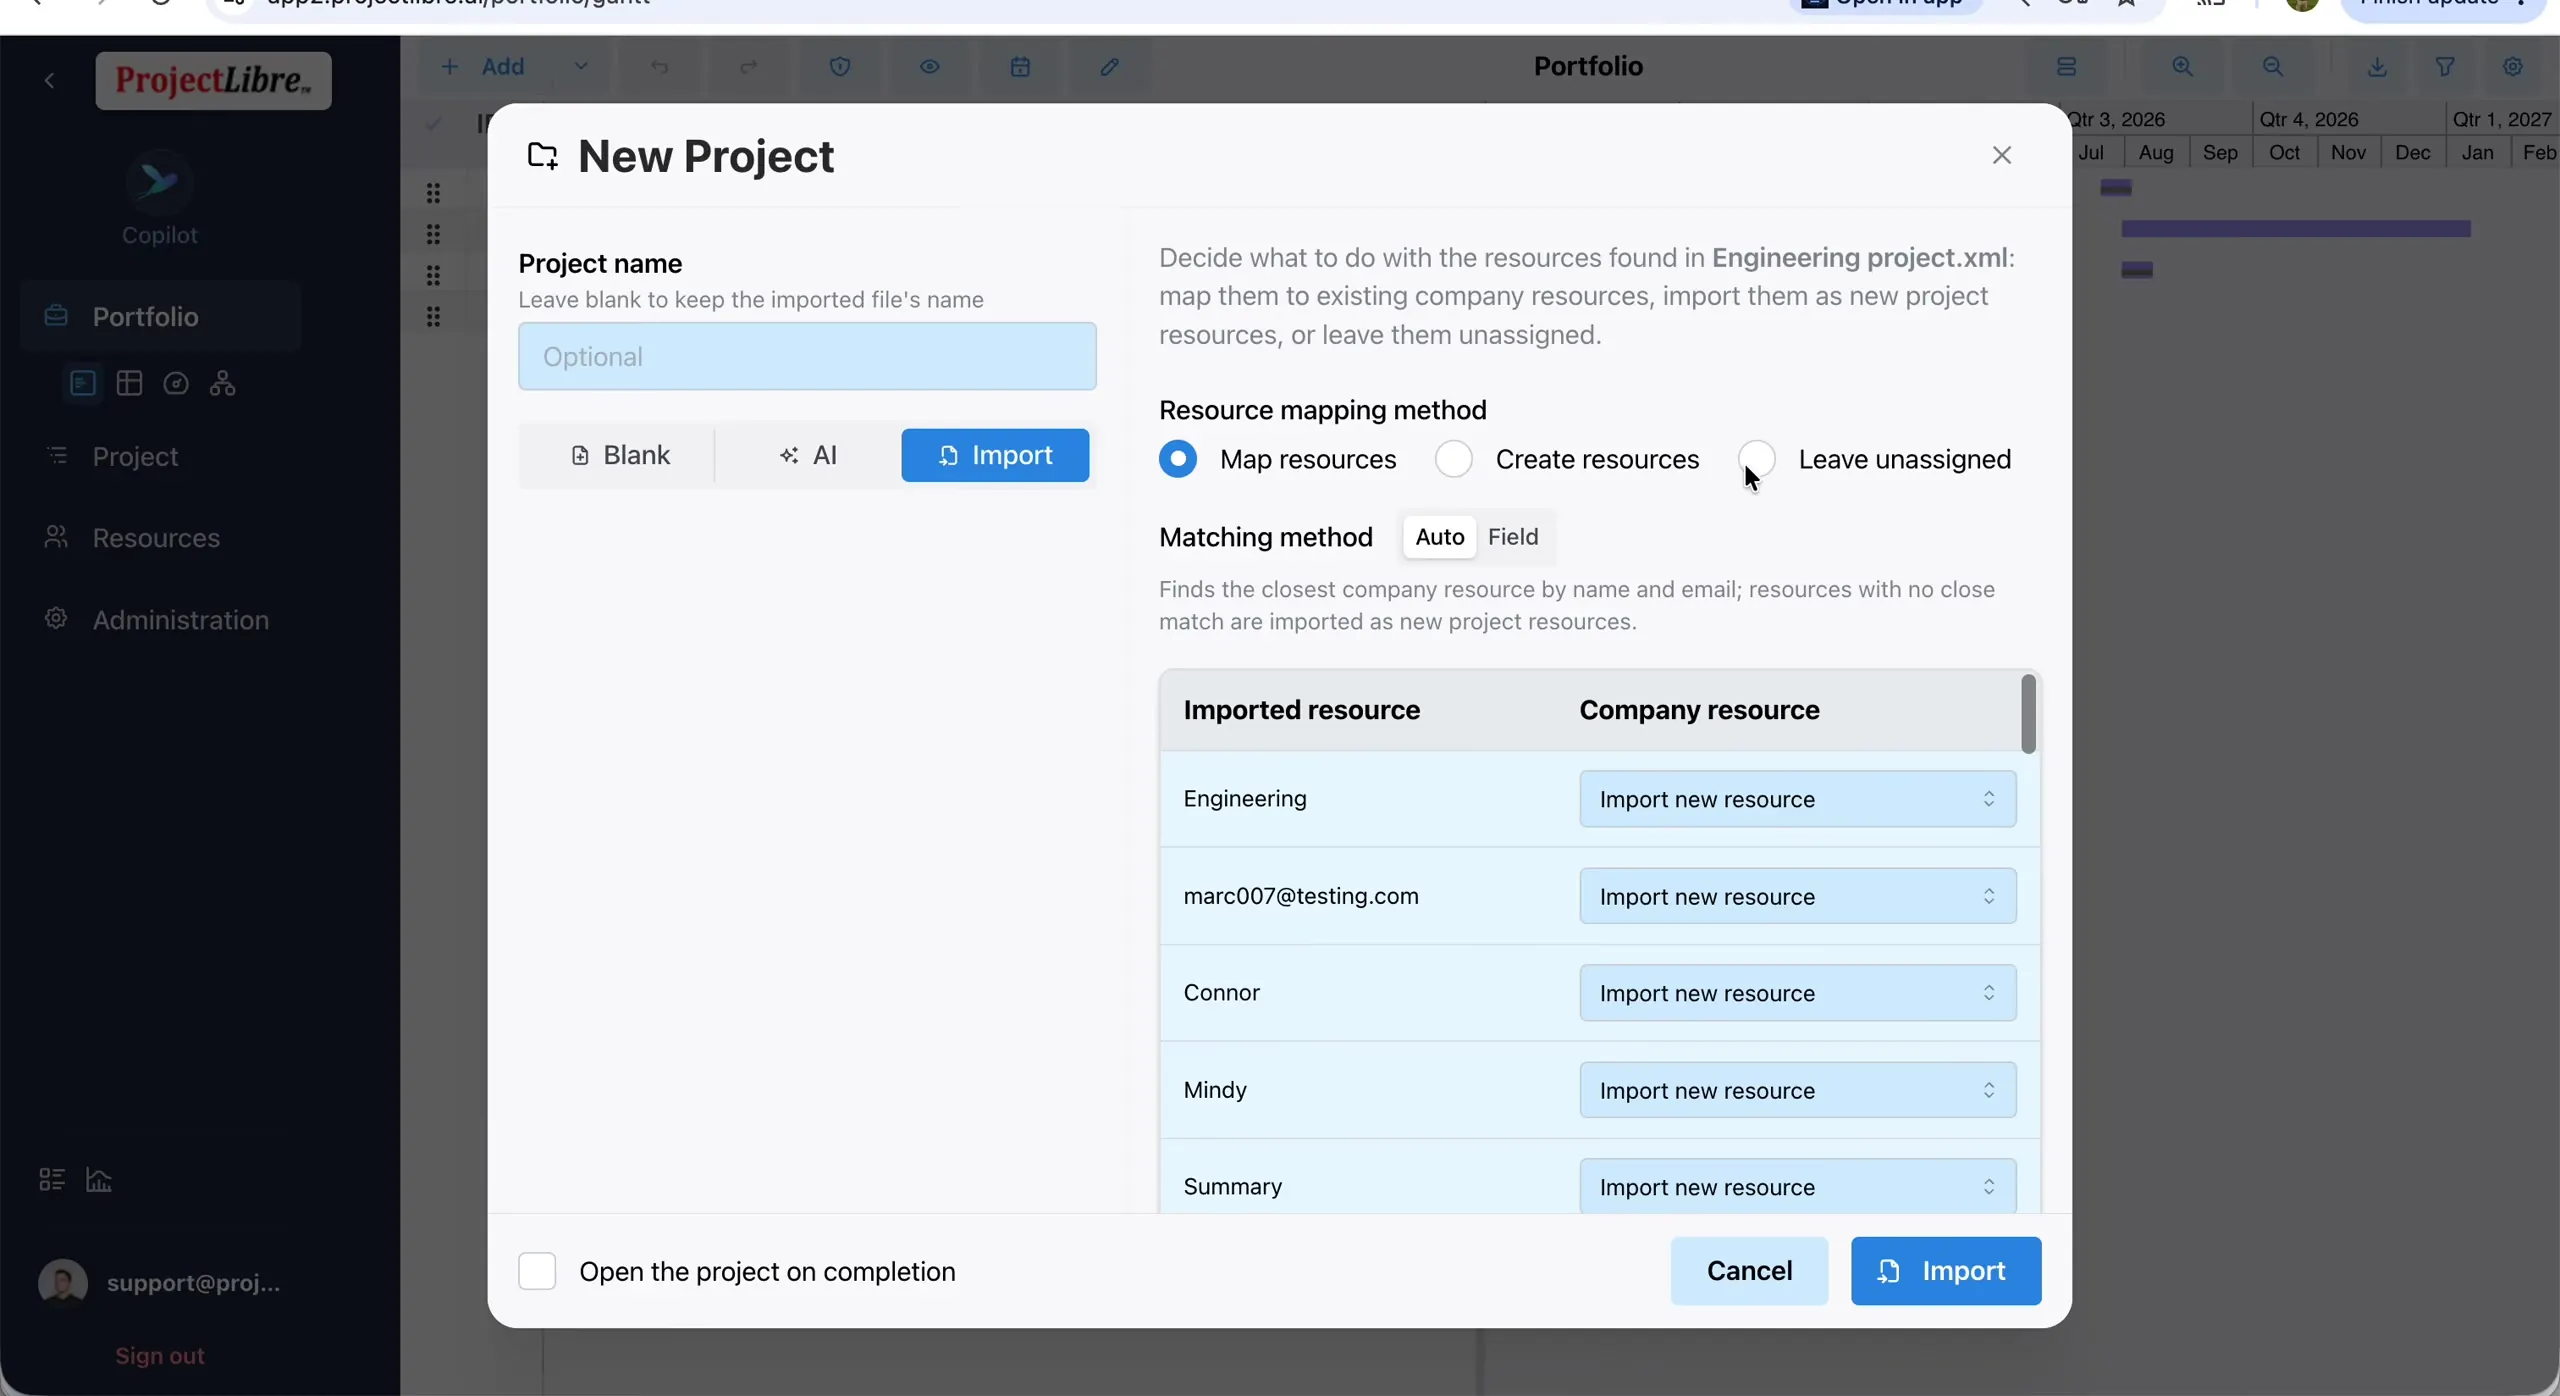Open company resource dropdown for Mindy

[1797, 1090]
